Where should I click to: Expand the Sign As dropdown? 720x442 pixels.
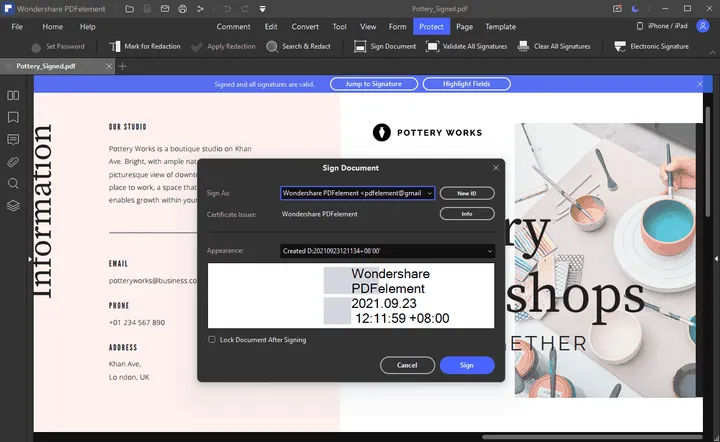tap(429, 193)
